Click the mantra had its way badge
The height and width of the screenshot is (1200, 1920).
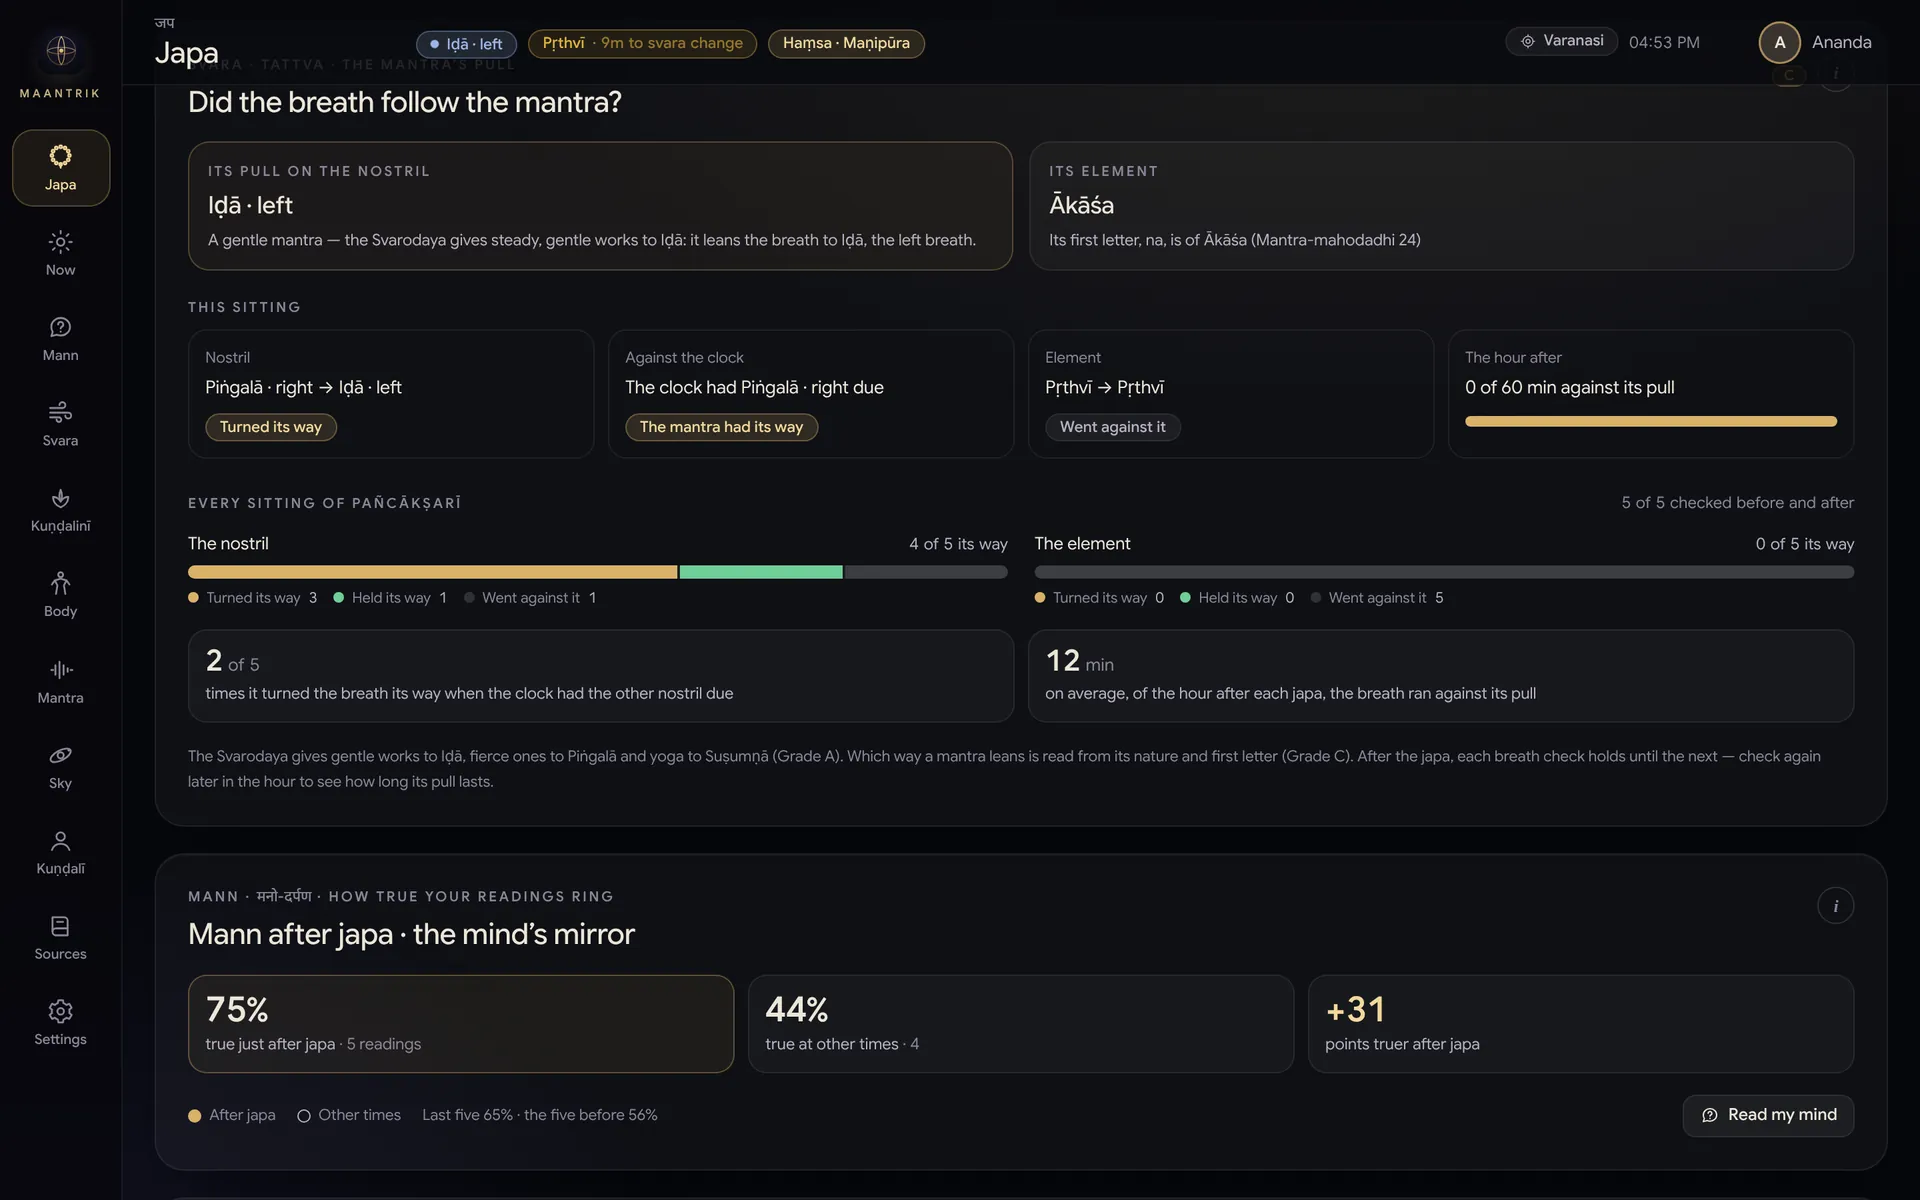pos(721,427)
